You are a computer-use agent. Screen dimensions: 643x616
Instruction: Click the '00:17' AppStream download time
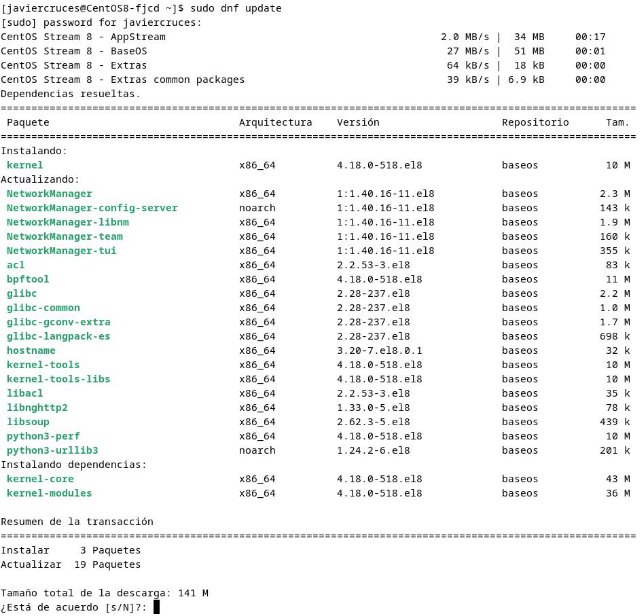tap(590, 37)
